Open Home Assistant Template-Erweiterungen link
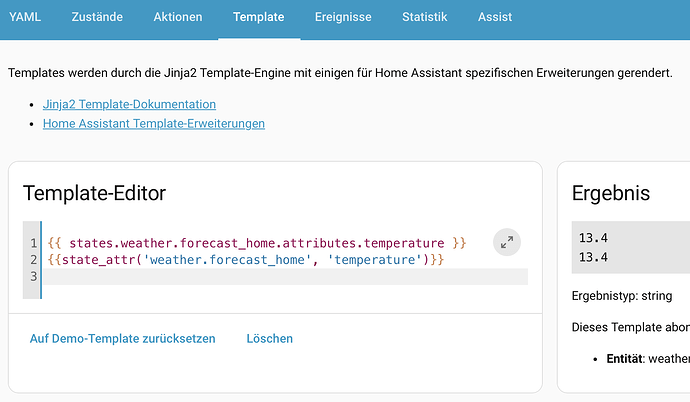Viewport: 690px width, 402px height. [154, 124]
